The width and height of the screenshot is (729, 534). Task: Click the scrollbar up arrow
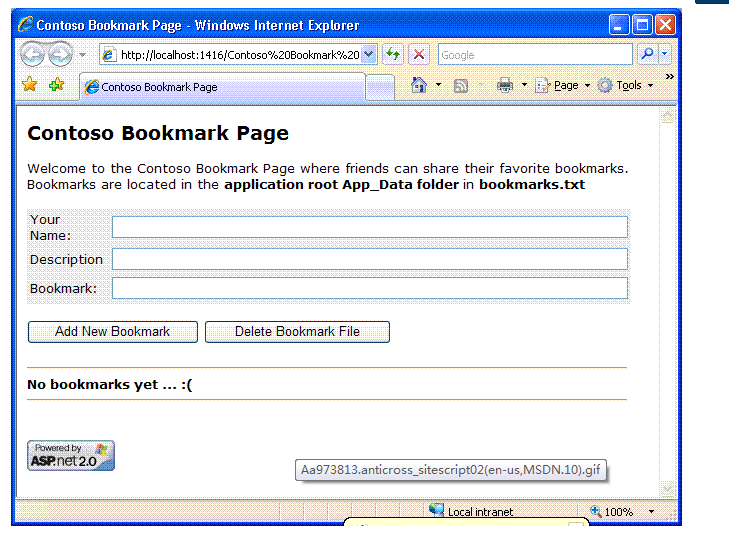pyautogui.click(x=668, y=115)
